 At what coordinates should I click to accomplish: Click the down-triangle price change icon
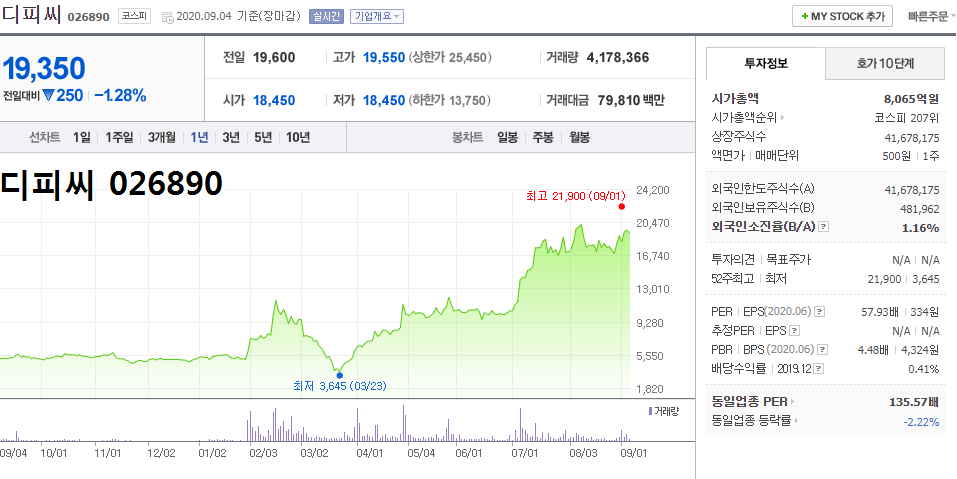[48, 96]
